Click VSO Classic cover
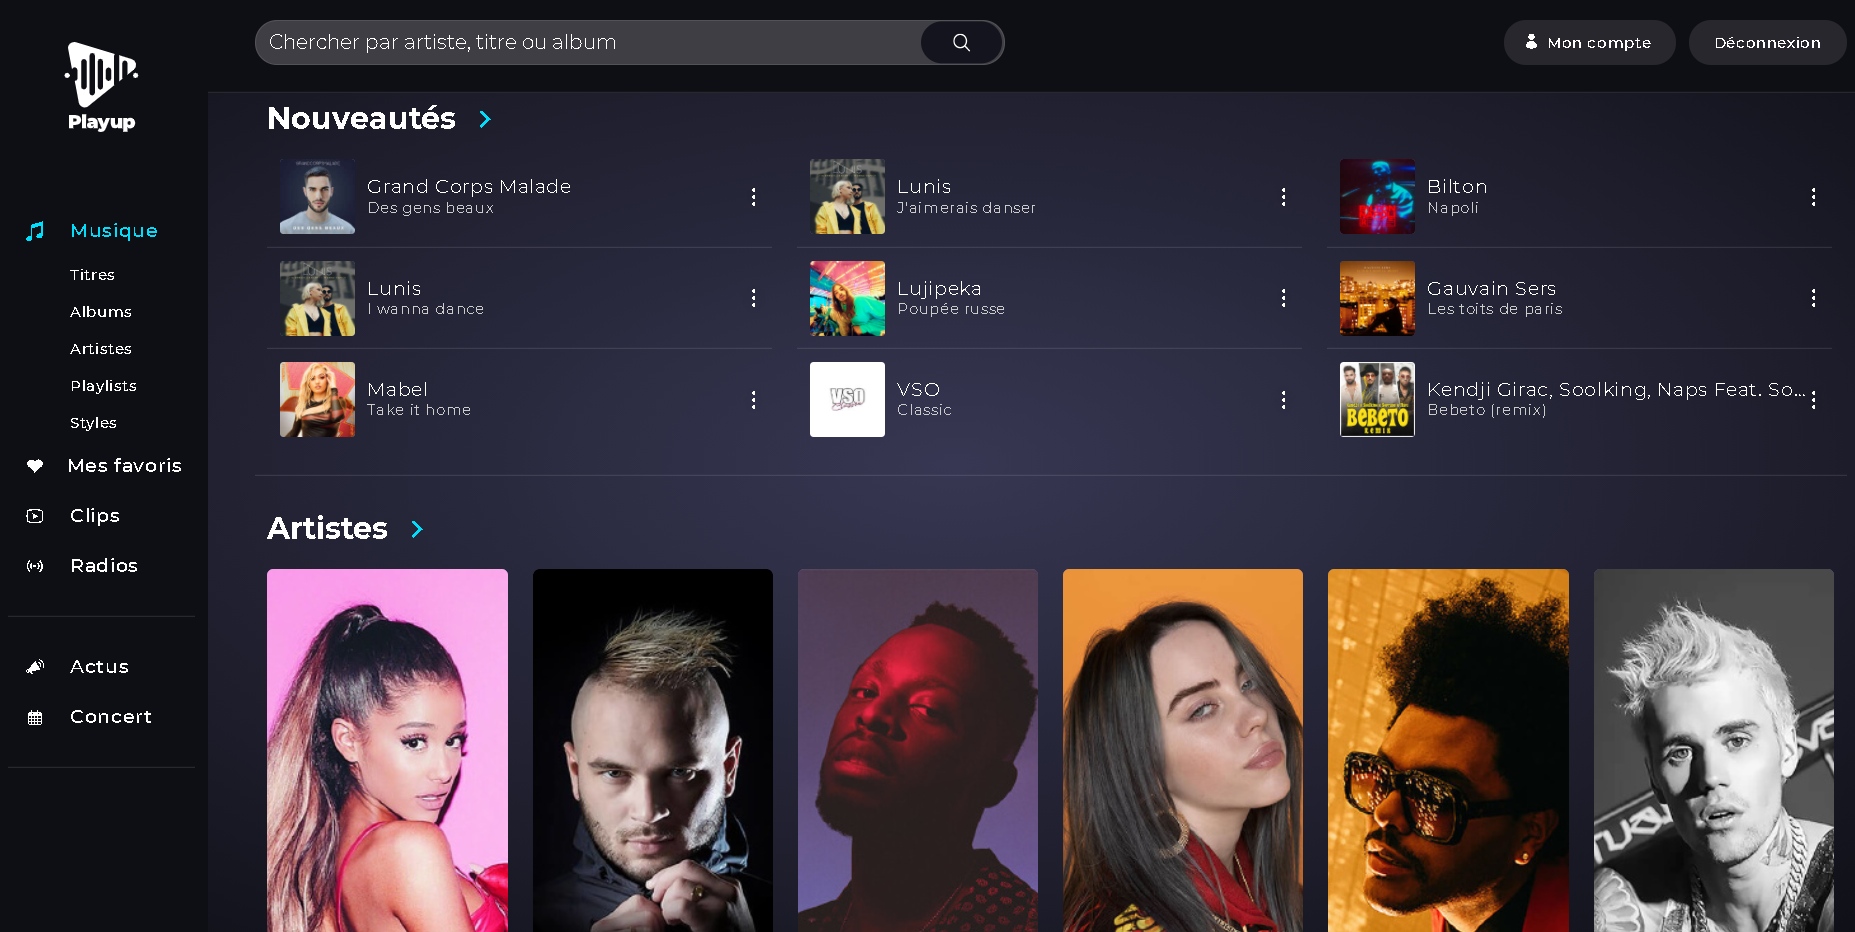Viewport: 1855px width, 932px height. pyautogui.click(x=847, y=400)
